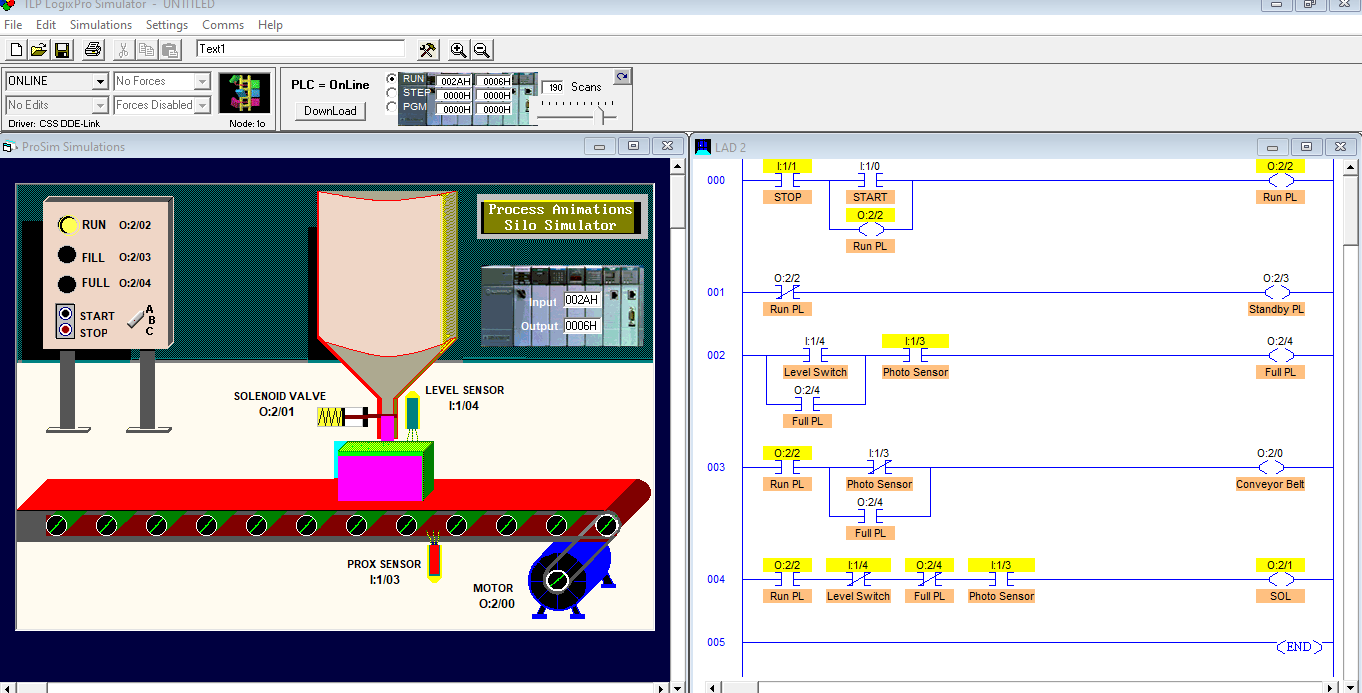Click the START contact on rung 000
The image size is (1362, 693).
870,181
